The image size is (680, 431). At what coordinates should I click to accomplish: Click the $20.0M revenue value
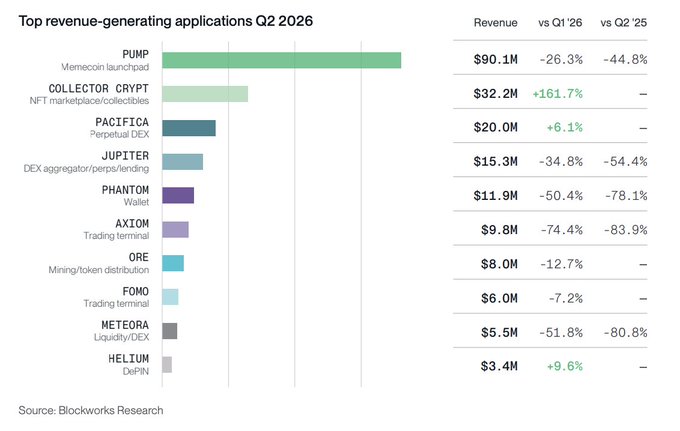495,127
